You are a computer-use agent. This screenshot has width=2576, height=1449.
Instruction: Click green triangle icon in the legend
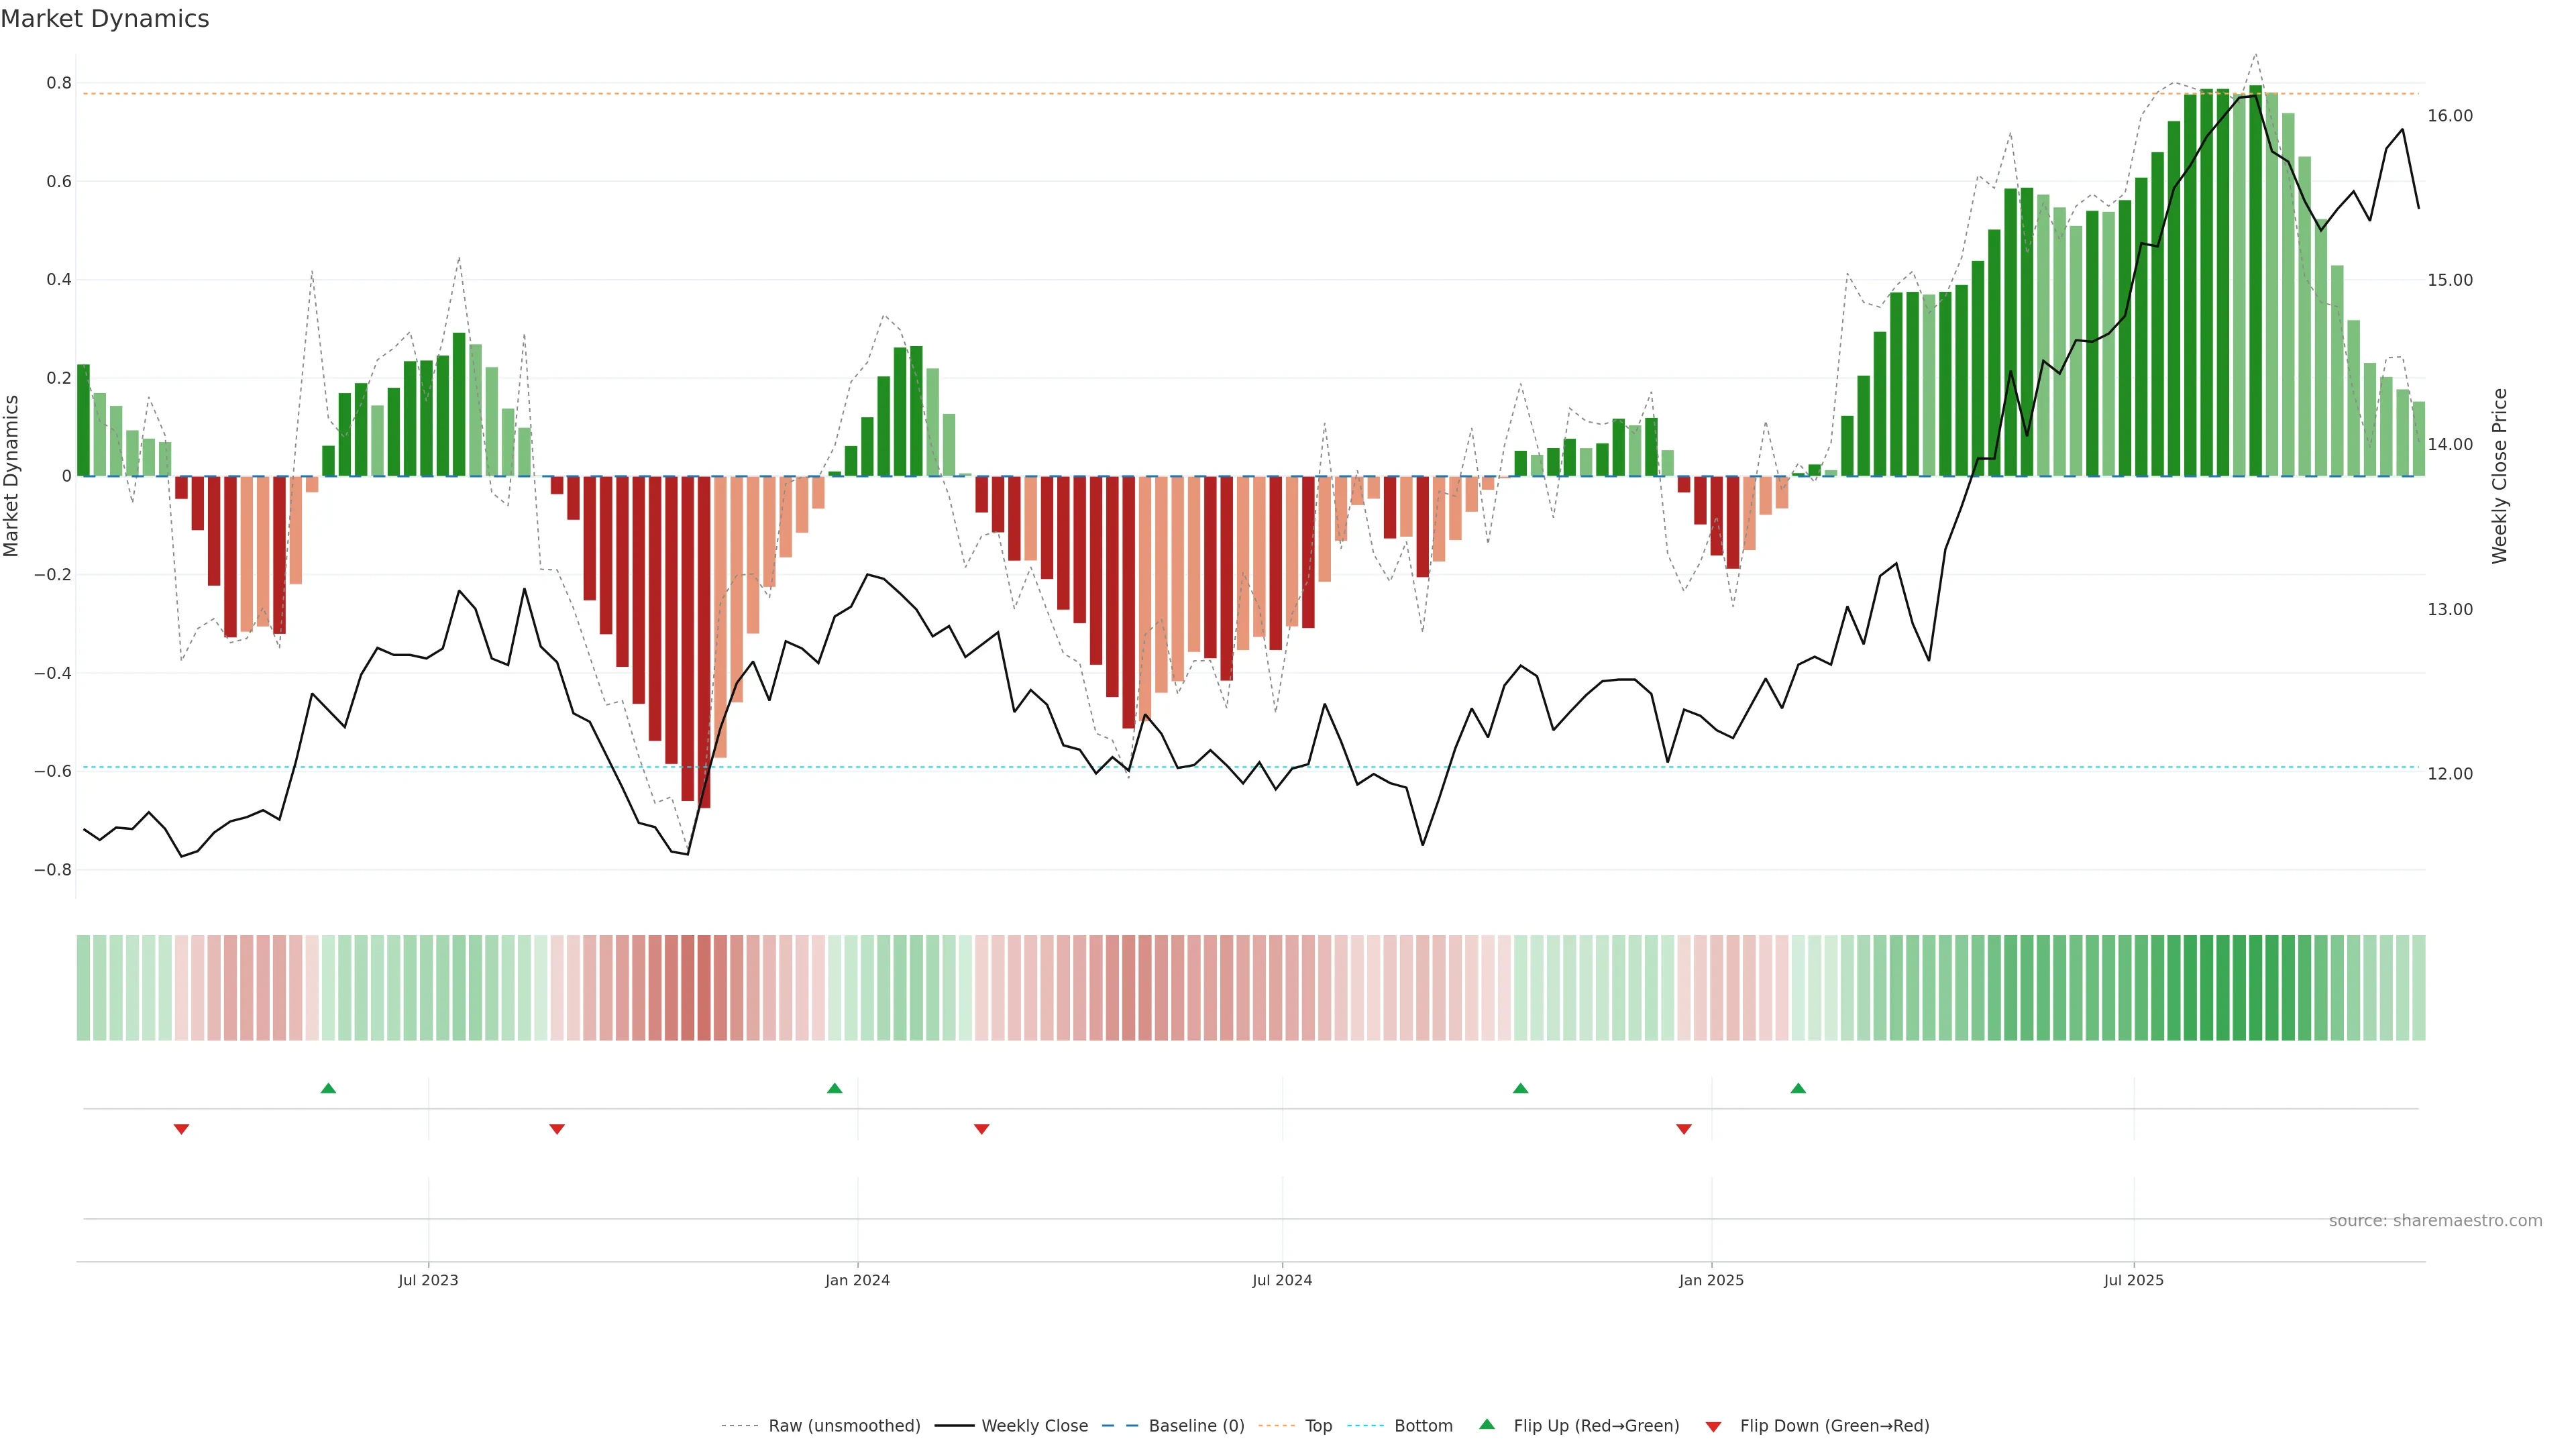(1487, 1424)
